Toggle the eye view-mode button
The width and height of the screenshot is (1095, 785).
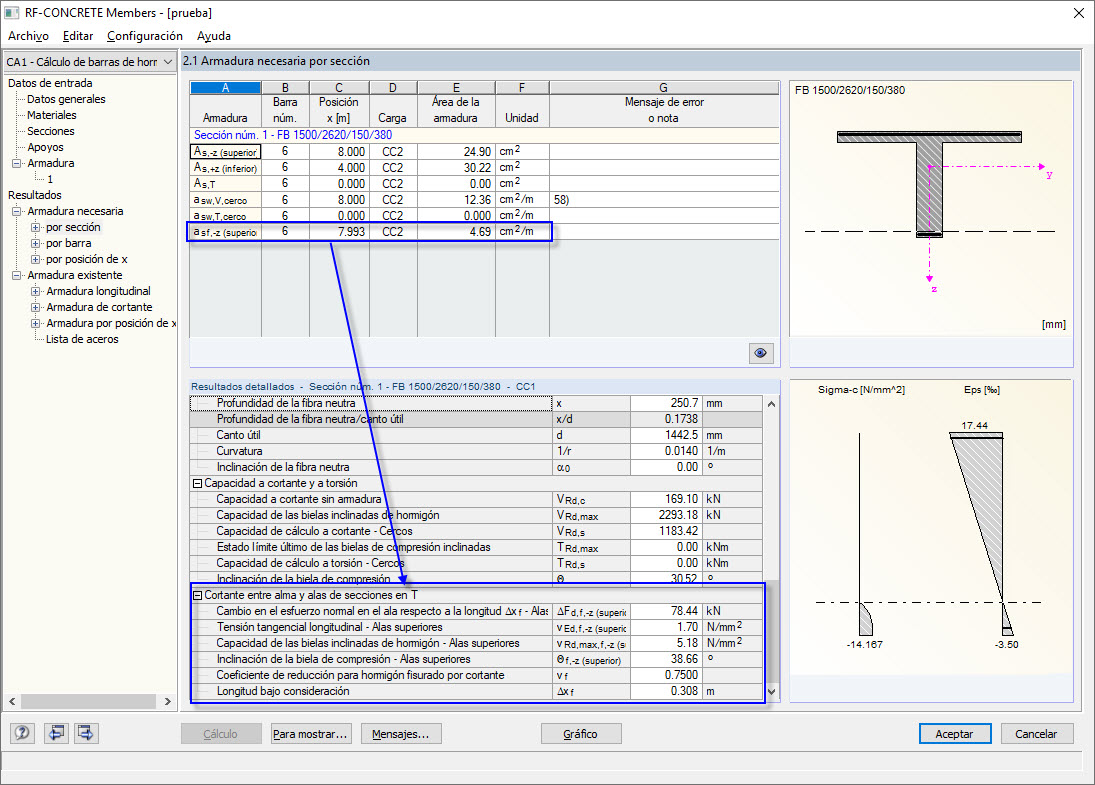pyautogui.click(x=760, y=353)
